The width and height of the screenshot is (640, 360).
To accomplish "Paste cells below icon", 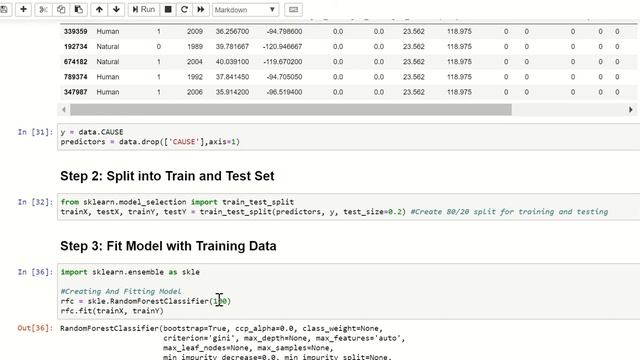I will [78, 9].
